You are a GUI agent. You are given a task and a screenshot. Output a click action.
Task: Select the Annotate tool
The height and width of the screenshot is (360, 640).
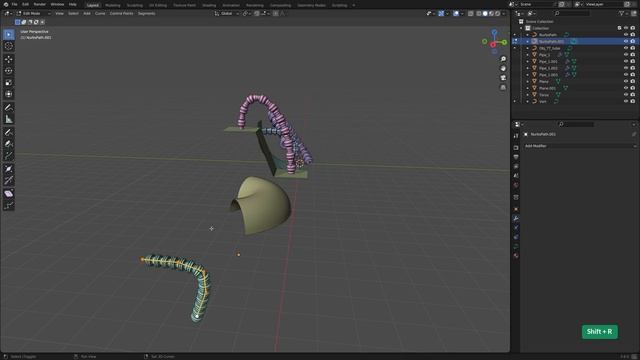(x=9, y=108)
